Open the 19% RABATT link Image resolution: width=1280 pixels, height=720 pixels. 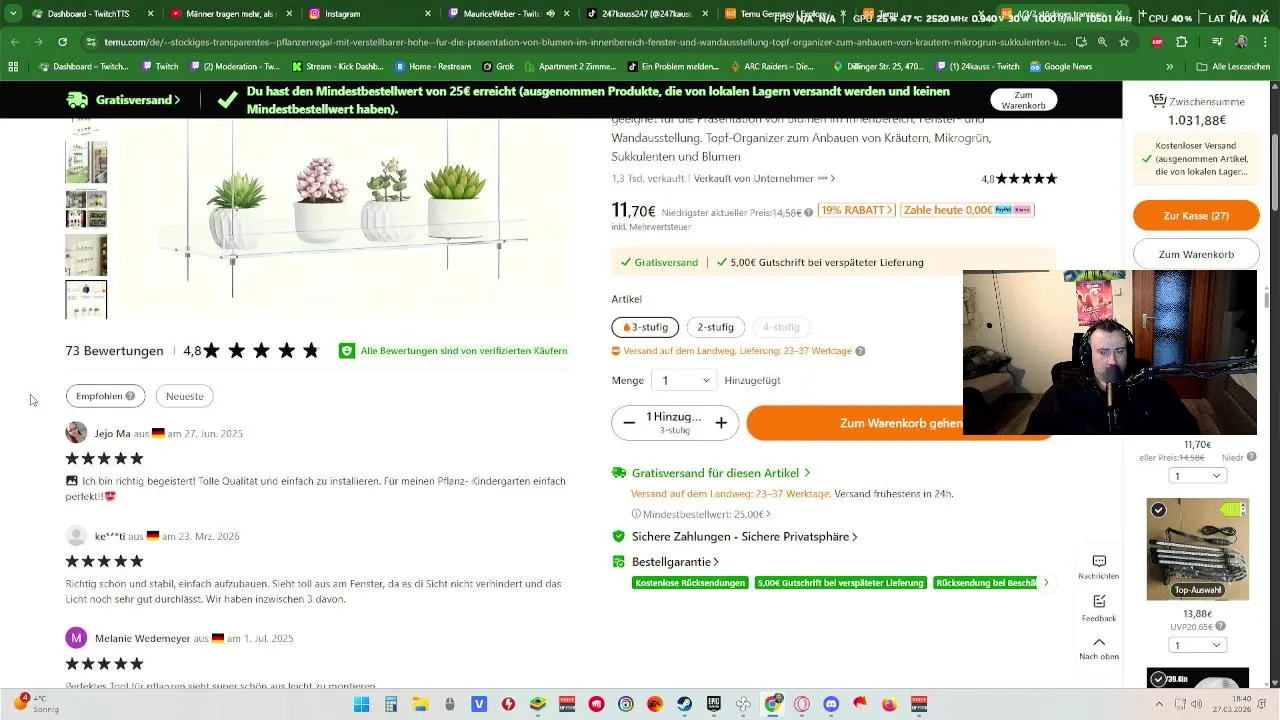(857, 210)
